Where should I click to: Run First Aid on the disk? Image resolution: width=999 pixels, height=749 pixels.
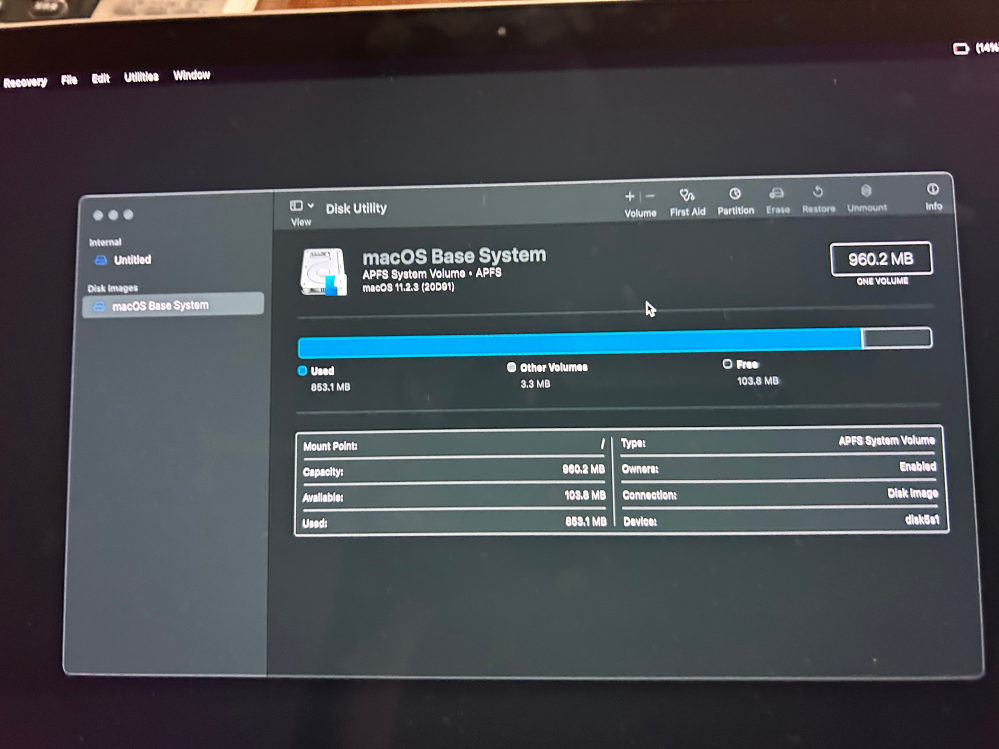(687, 202)
